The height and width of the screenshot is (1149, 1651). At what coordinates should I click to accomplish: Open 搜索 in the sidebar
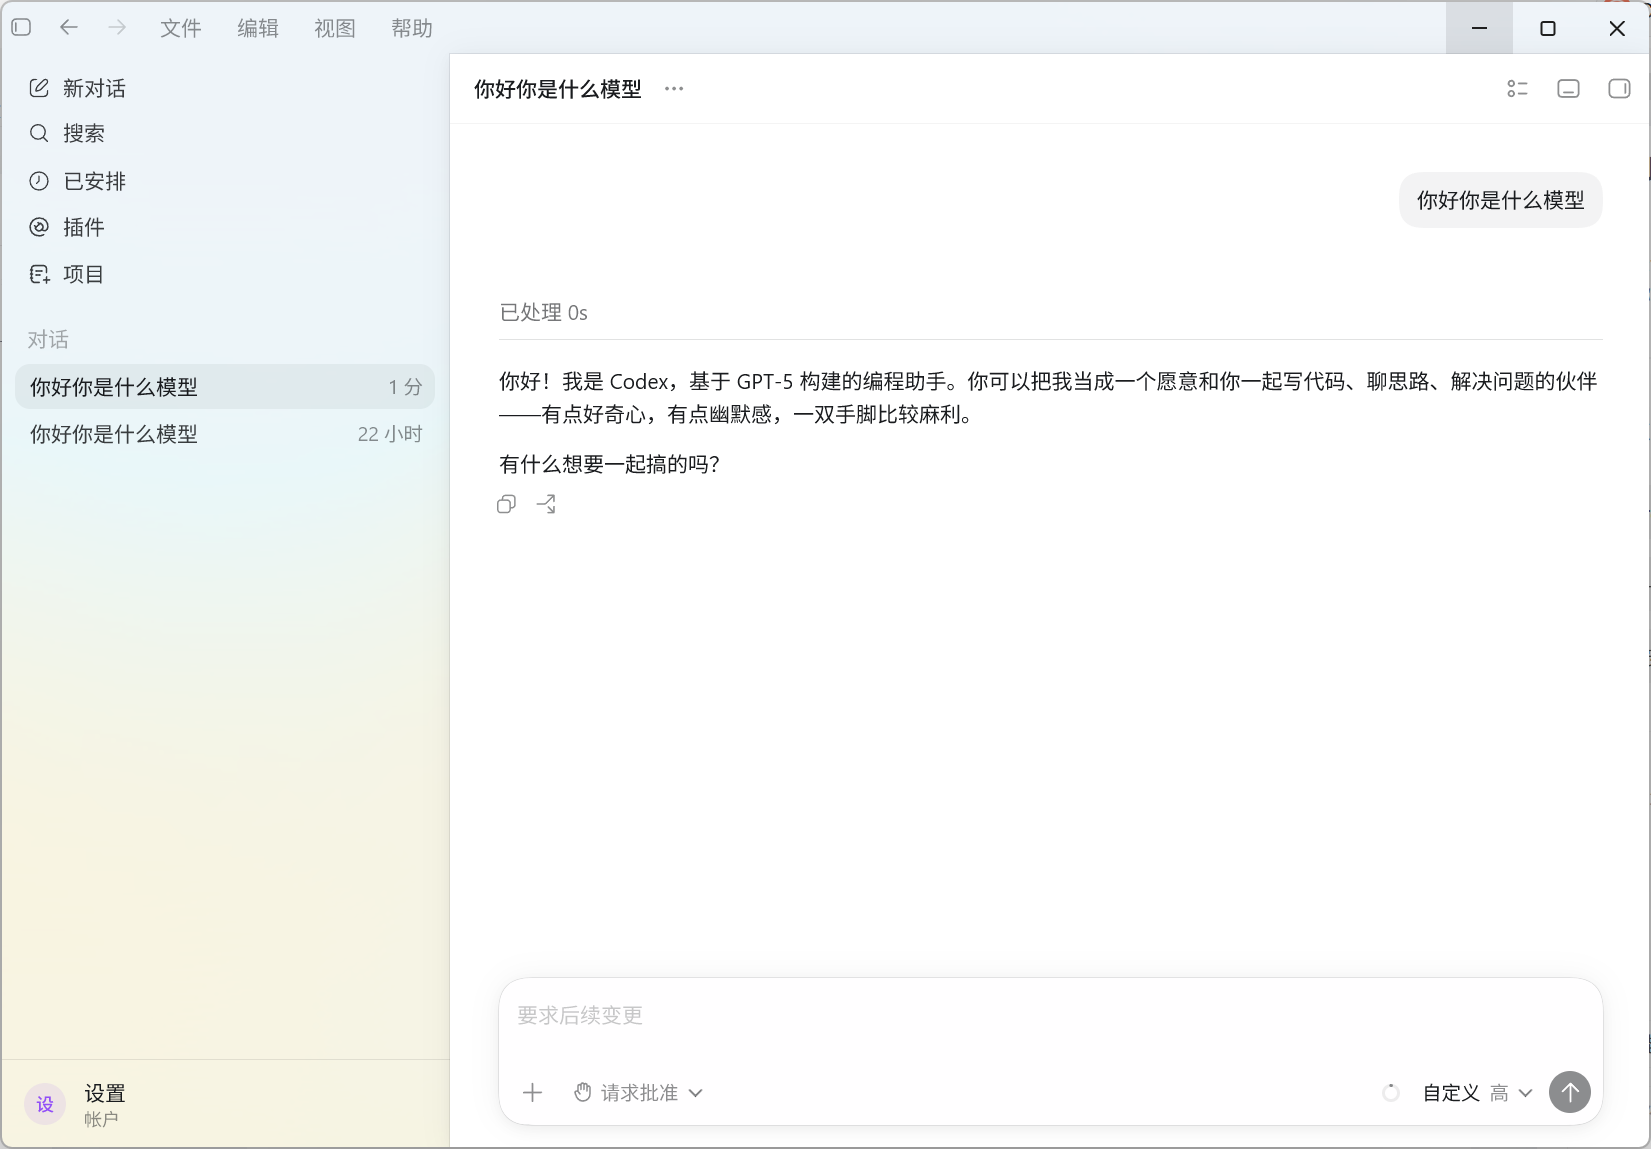tap(225, 133)
